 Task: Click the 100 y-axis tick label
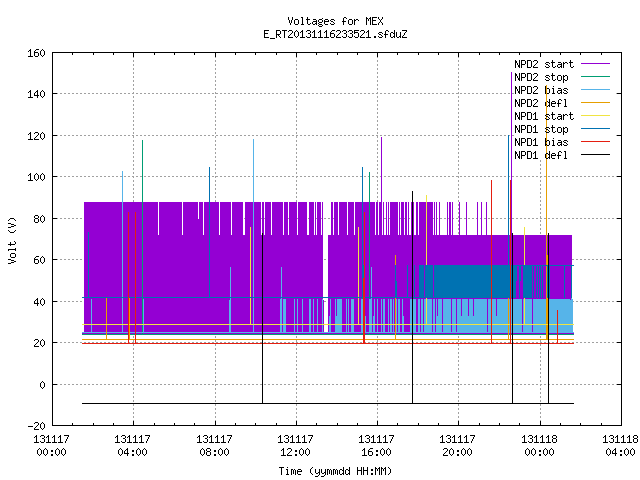pyautogui.click(x=36, y=177)
